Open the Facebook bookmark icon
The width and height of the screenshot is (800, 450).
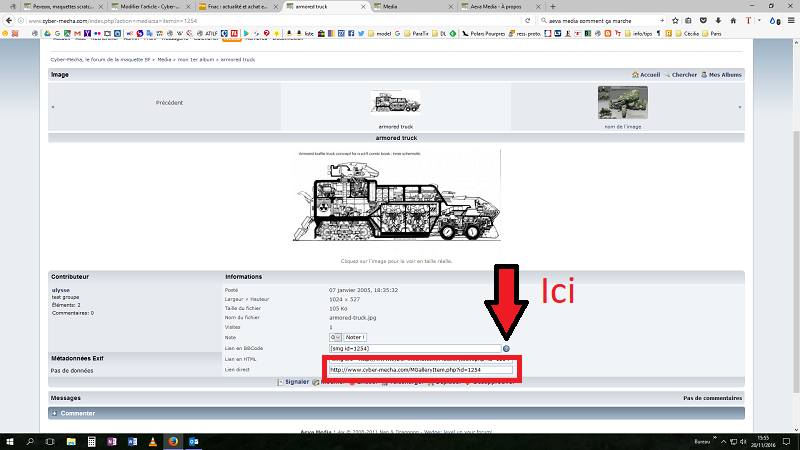point(351,34)
